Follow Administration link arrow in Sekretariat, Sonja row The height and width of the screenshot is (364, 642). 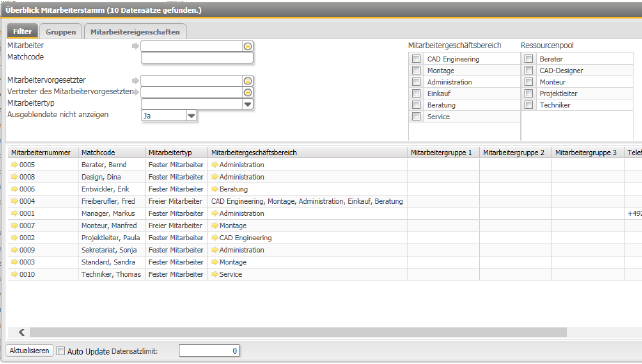pos(215,250)
